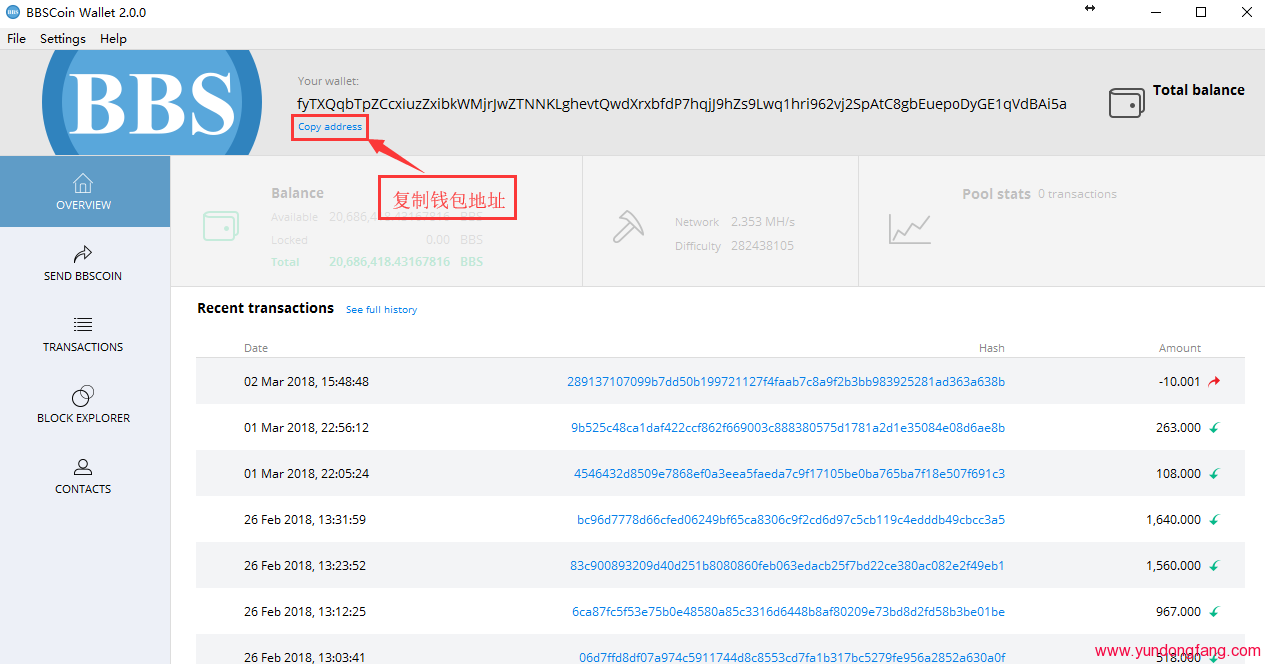Click the Copy address link
The height and width of the screenshot is (664, 1265).
pyautogui.click(x=330, y=127)
